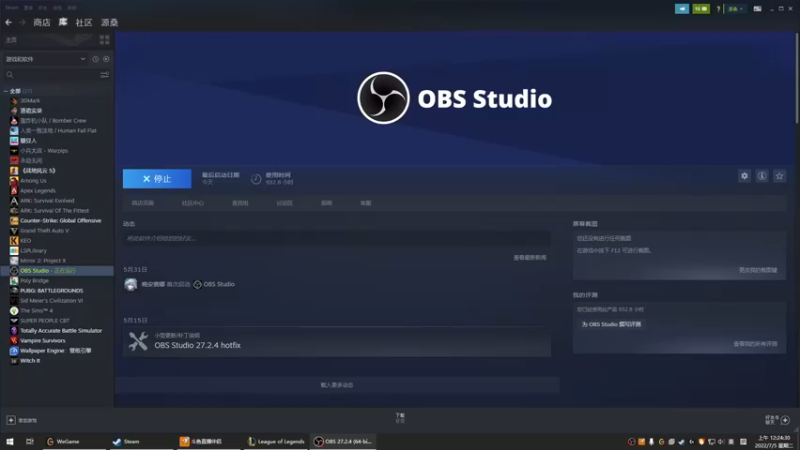Load more activity at the bottom
The image size is (800, 450).
(337, 385)
